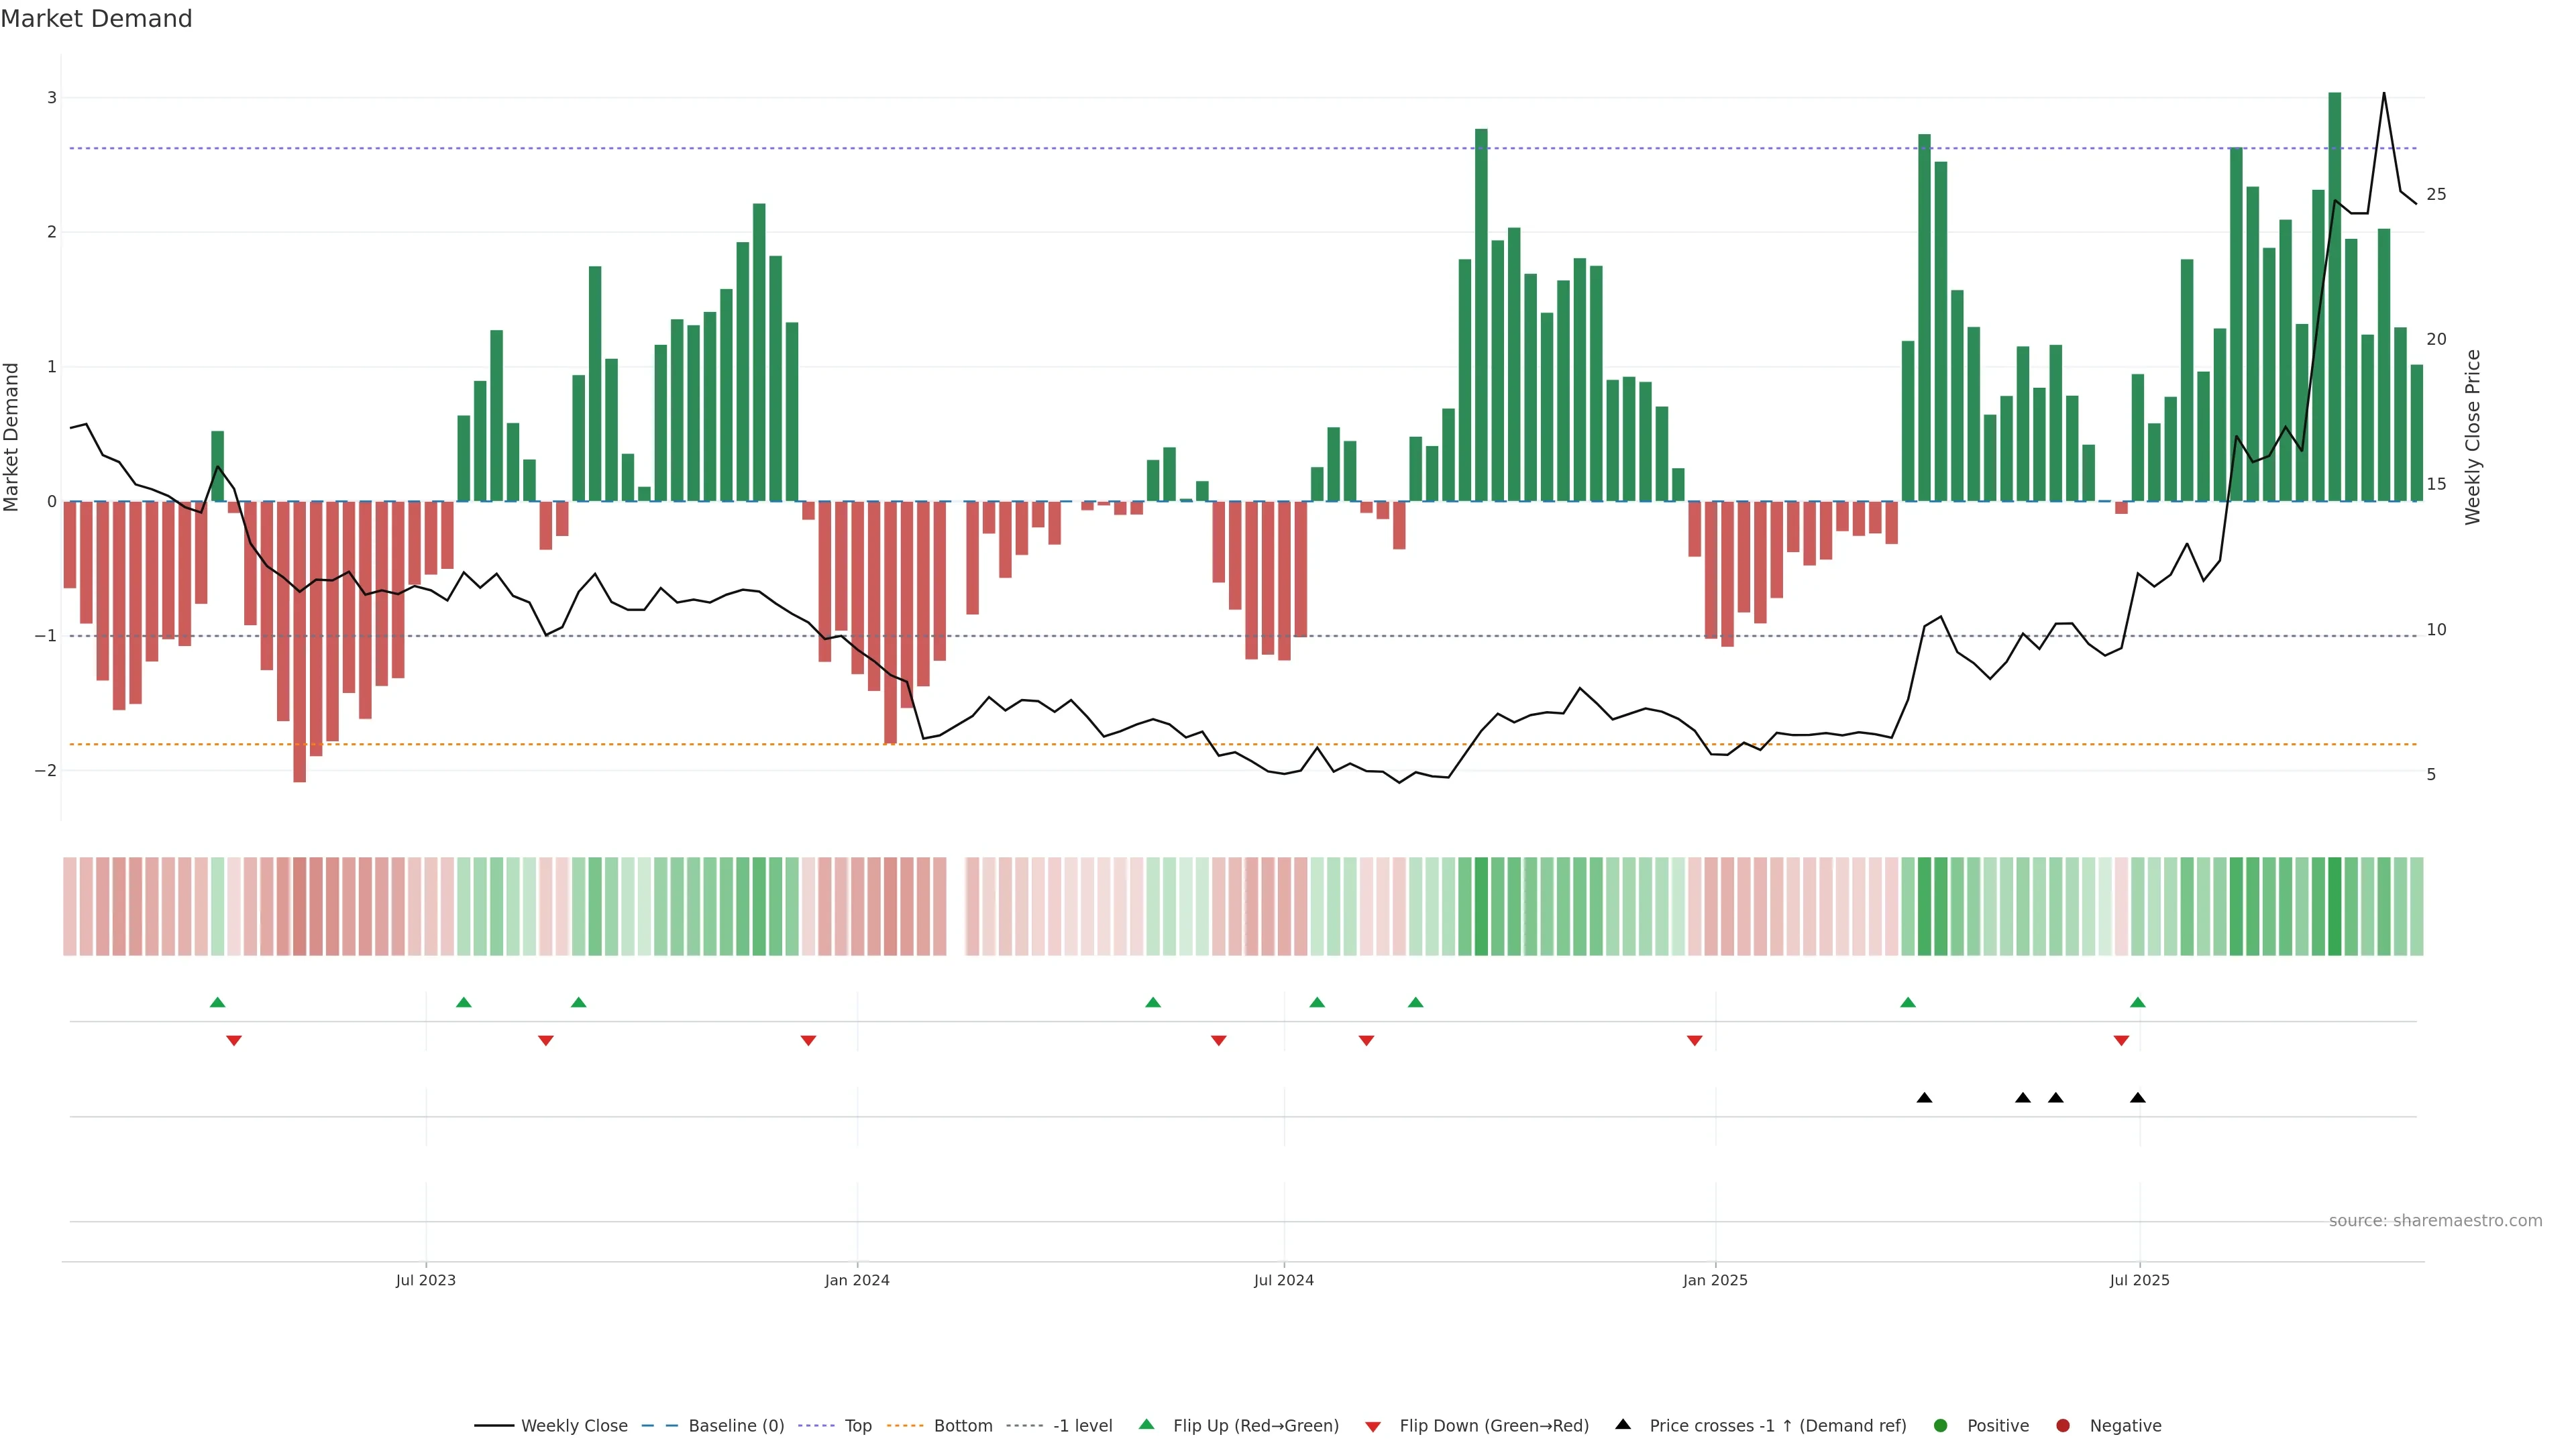
Task: Click the Market Demand chart title
Action: [96, 19]
